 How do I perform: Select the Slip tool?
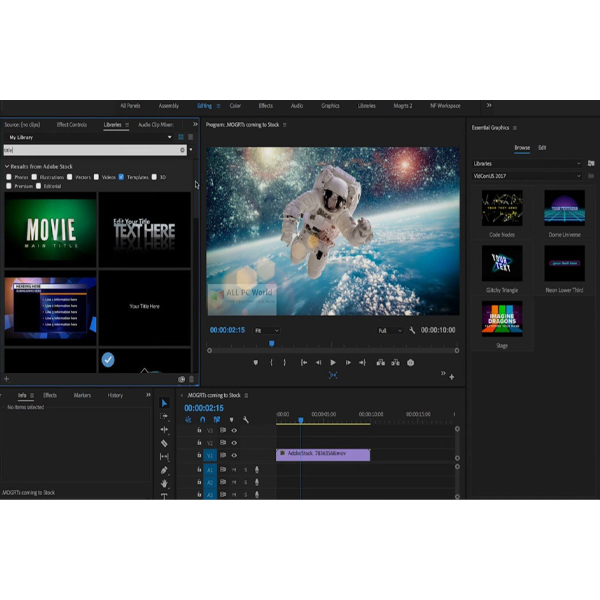pos(164,457)
